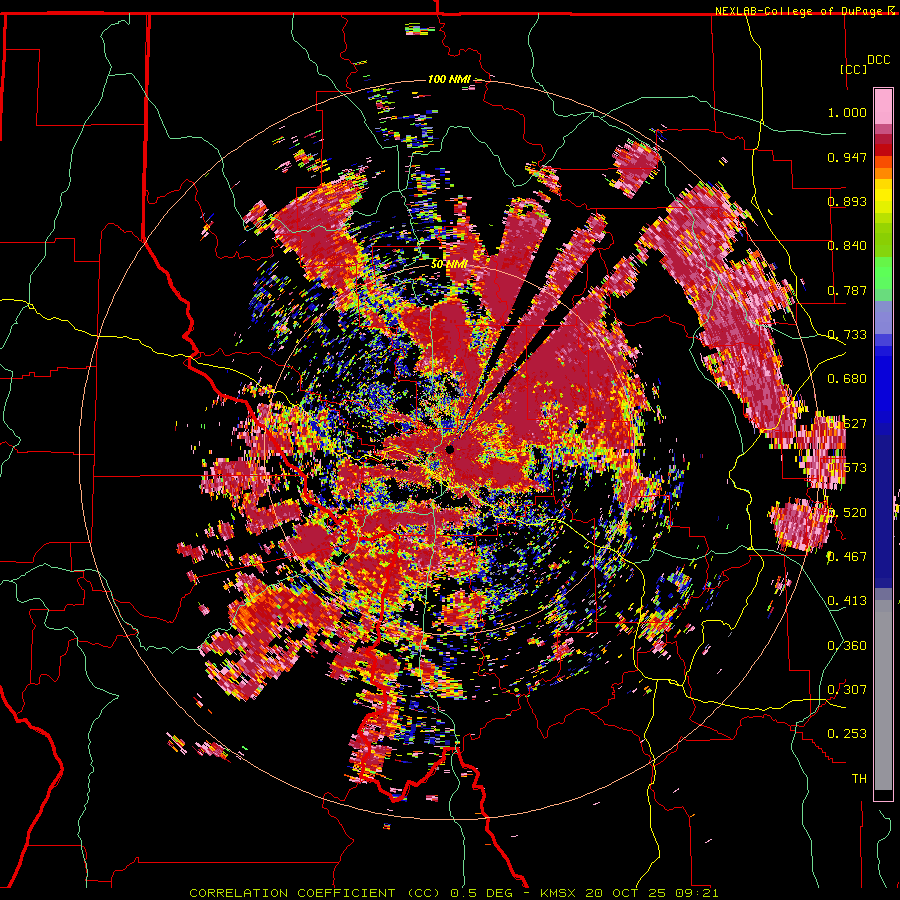Click the 09:21 timestamp
Viewport: 900px width, 900px height.
tap(699, 893)
